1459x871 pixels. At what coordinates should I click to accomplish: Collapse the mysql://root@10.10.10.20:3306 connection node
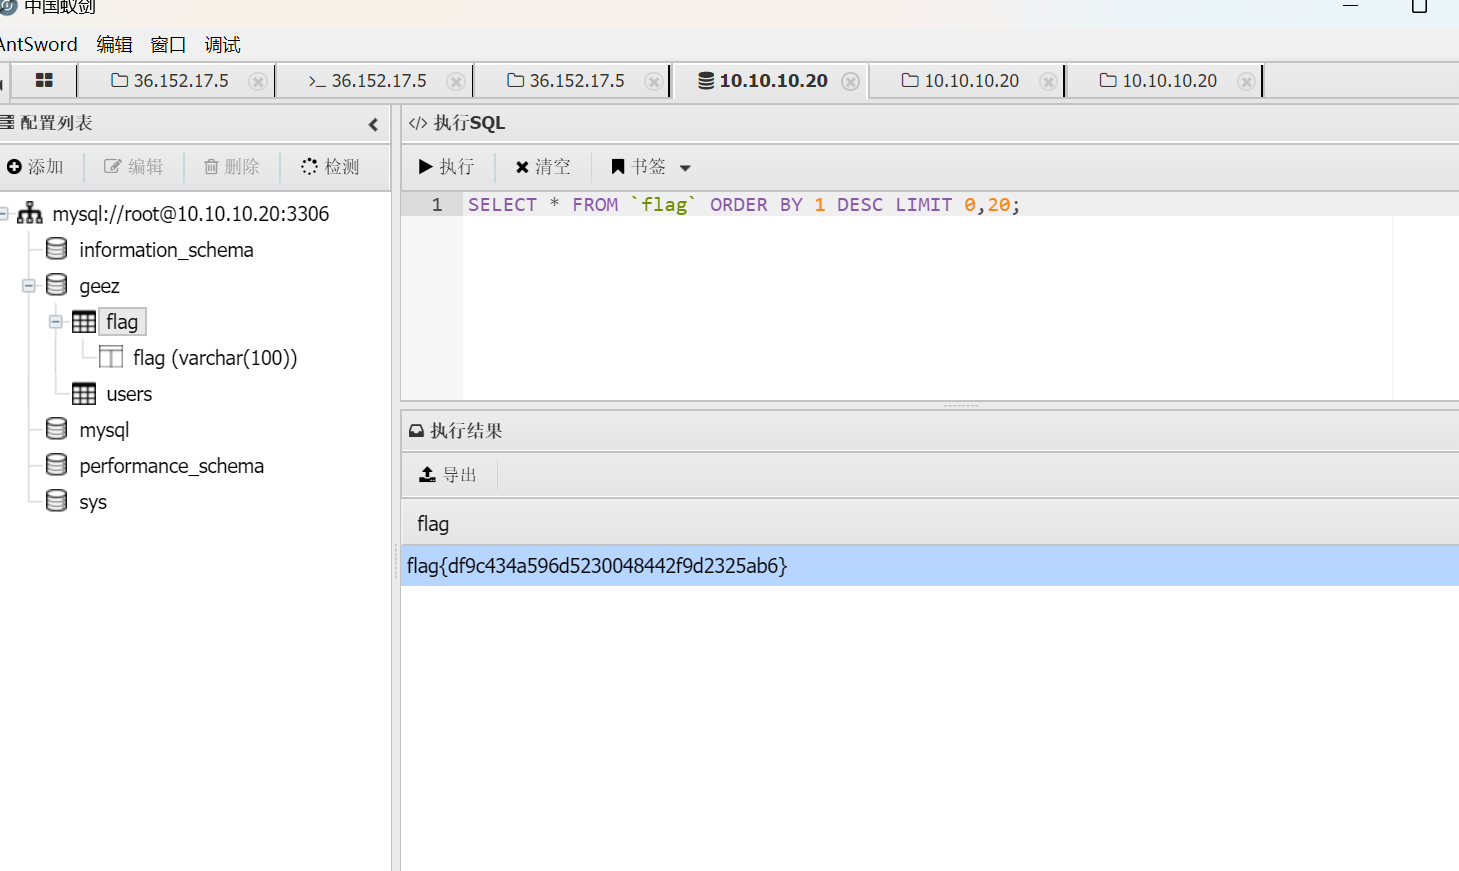(4, 214)
